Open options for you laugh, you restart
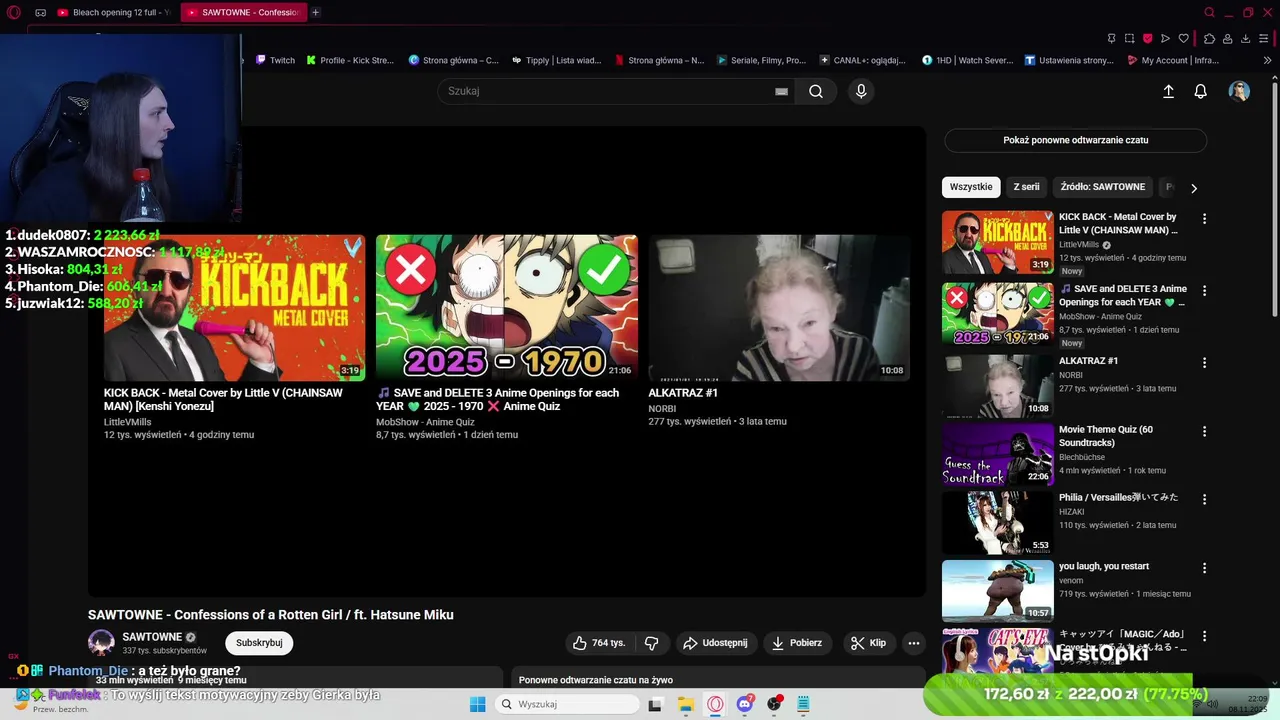This screenshot has width=1280, height=720. 1204,568
